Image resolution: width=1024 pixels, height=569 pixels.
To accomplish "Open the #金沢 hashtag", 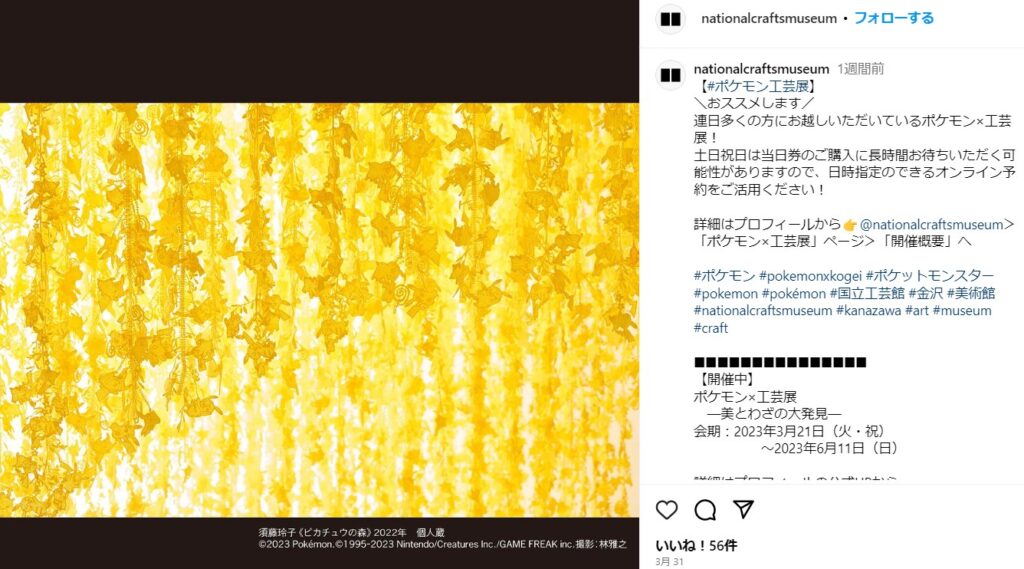I will 925,293.
